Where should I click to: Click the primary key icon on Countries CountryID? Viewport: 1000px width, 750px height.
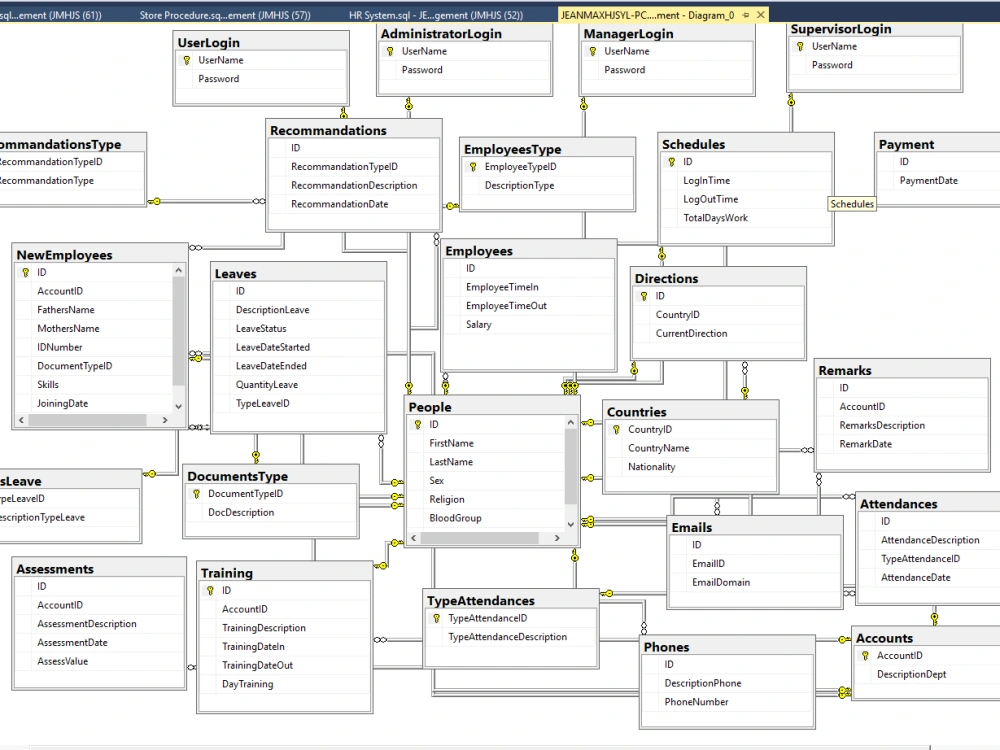(613, 428)
